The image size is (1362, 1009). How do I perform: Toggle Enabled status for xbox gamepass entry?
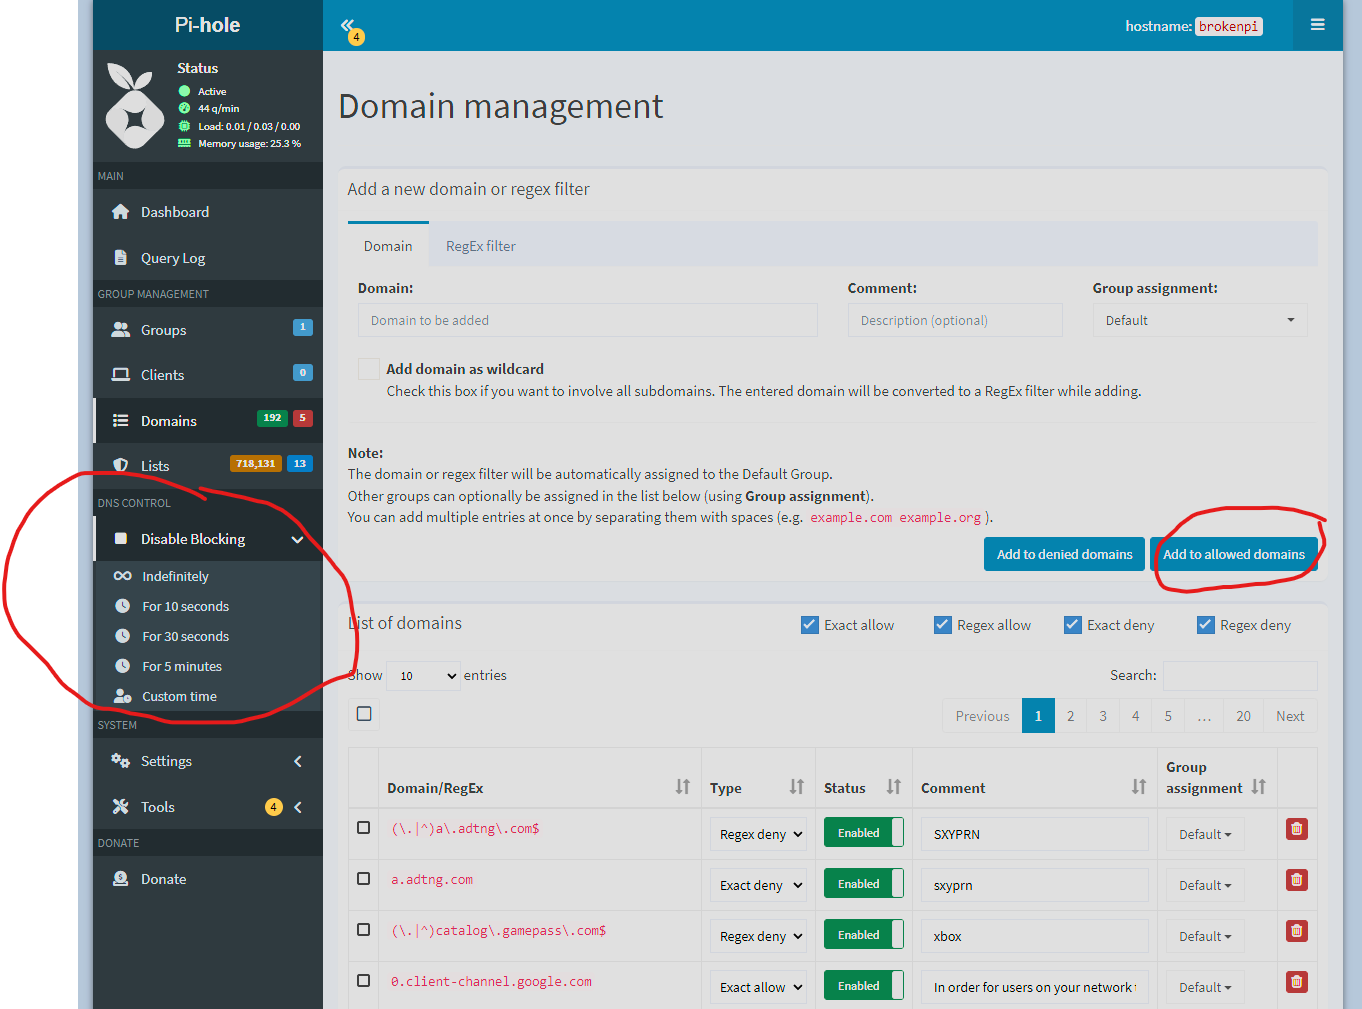(863, 935)
